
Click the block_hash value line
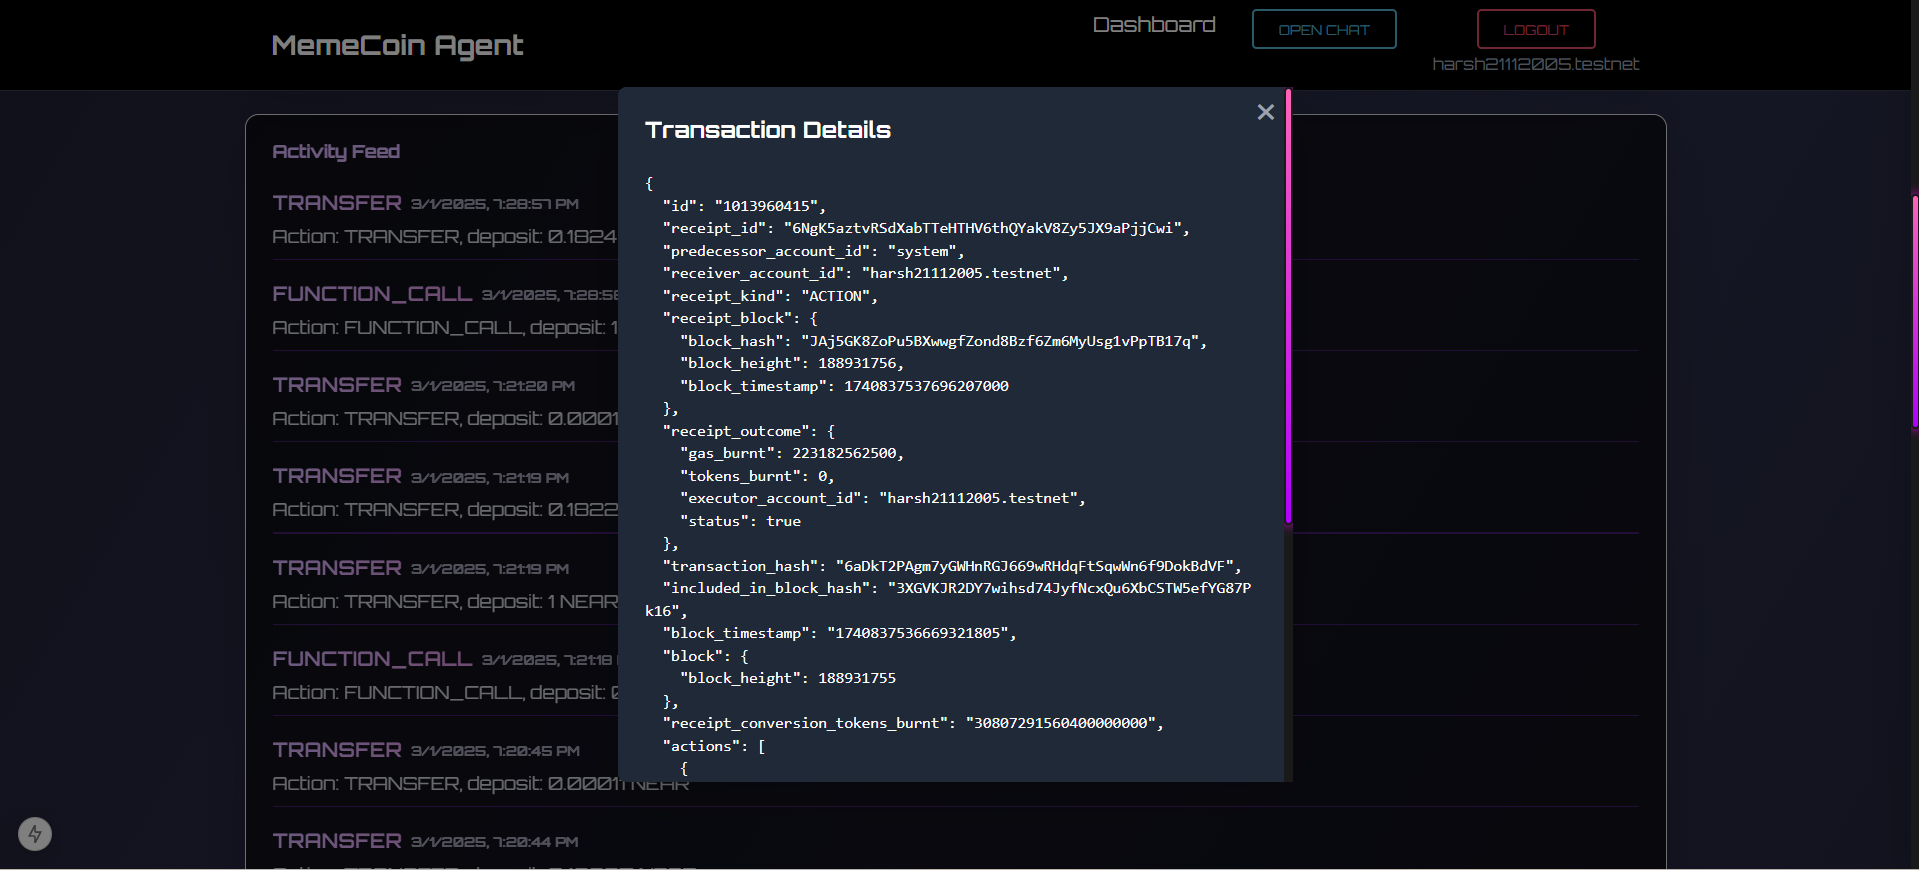click(944, 341)
